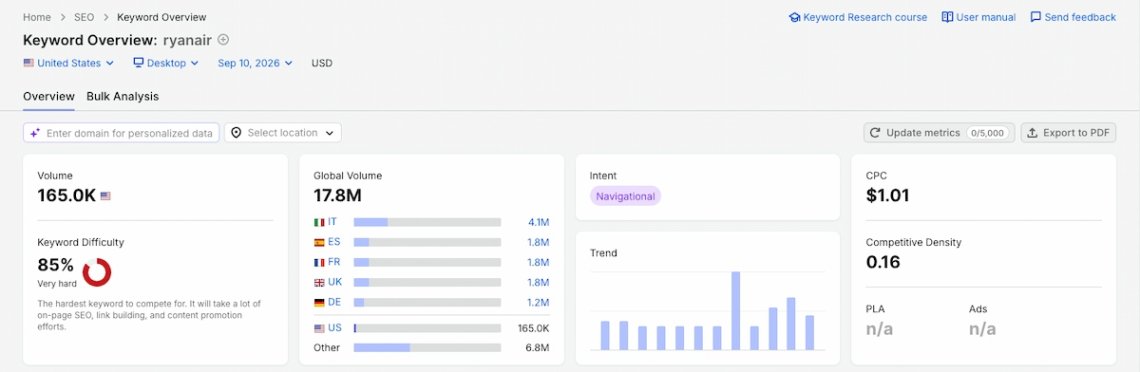Click the DE country link
The height and width of the screenshot is (372, 1140).
click(x=334, y=302)
